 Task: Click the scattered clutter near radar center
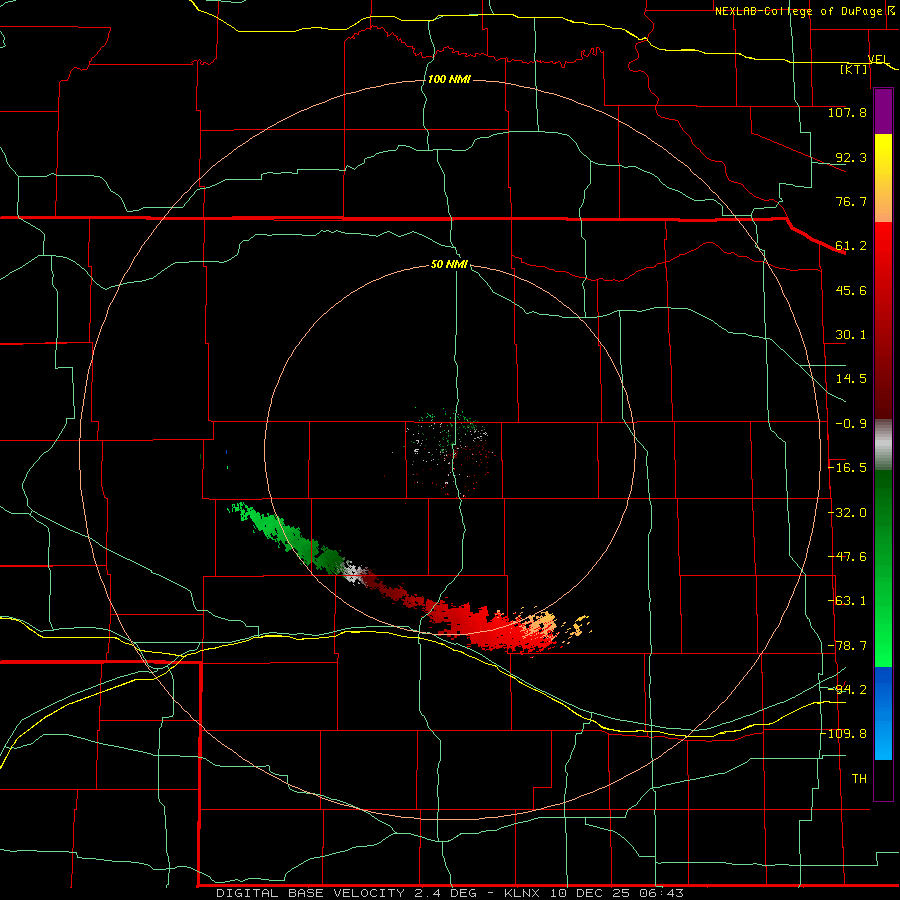click(451, 452)
